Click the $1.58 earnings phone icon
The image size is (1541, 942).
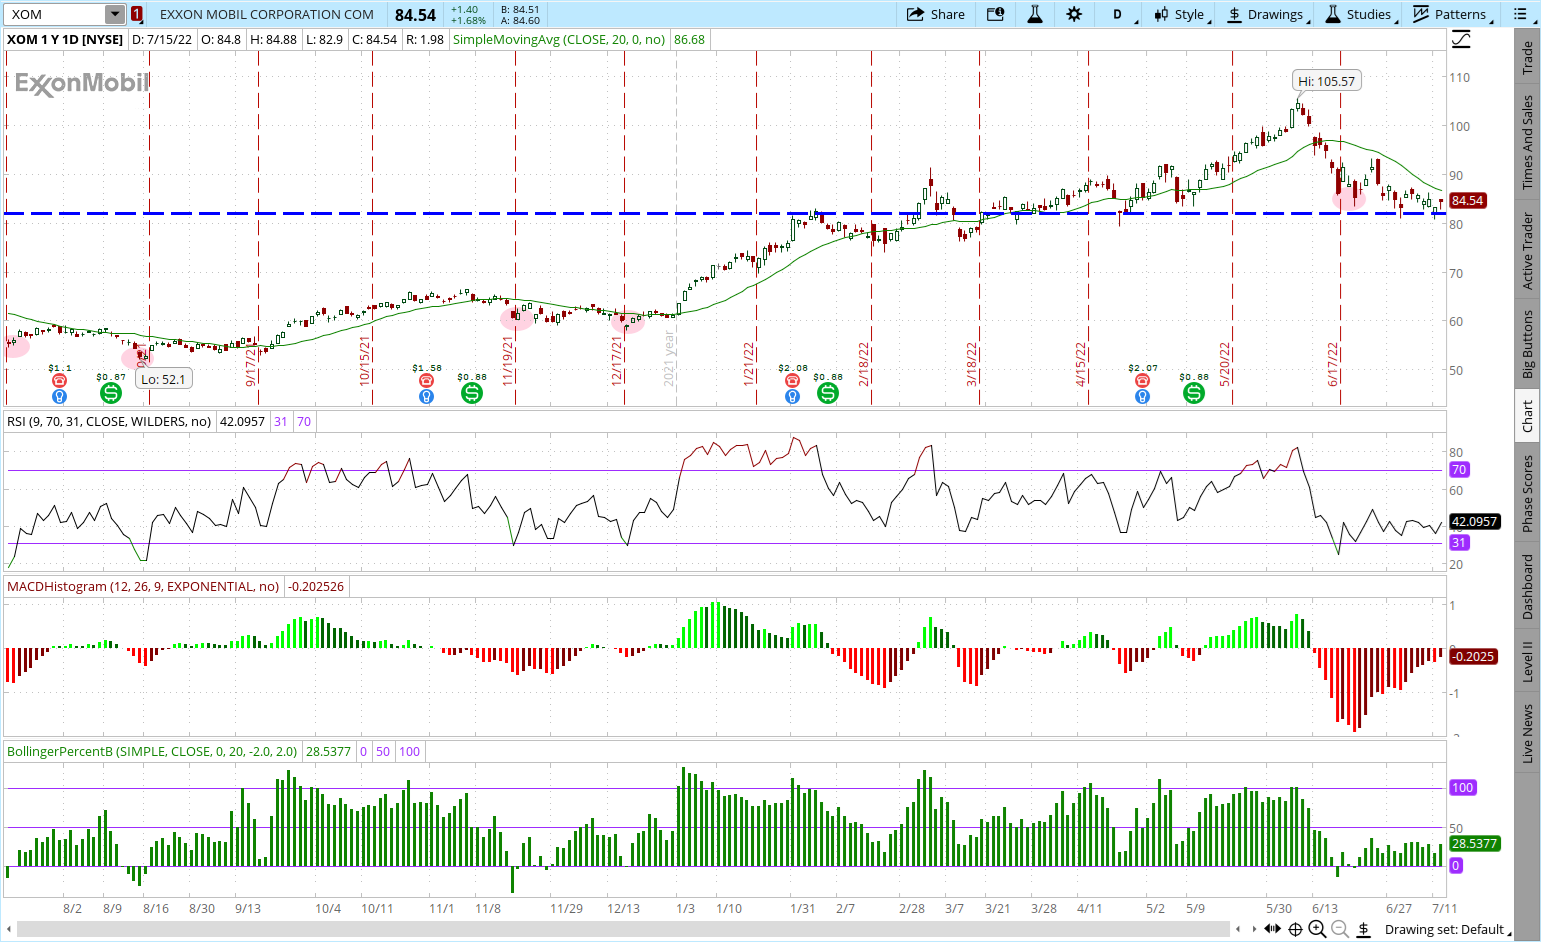point(426,380)
